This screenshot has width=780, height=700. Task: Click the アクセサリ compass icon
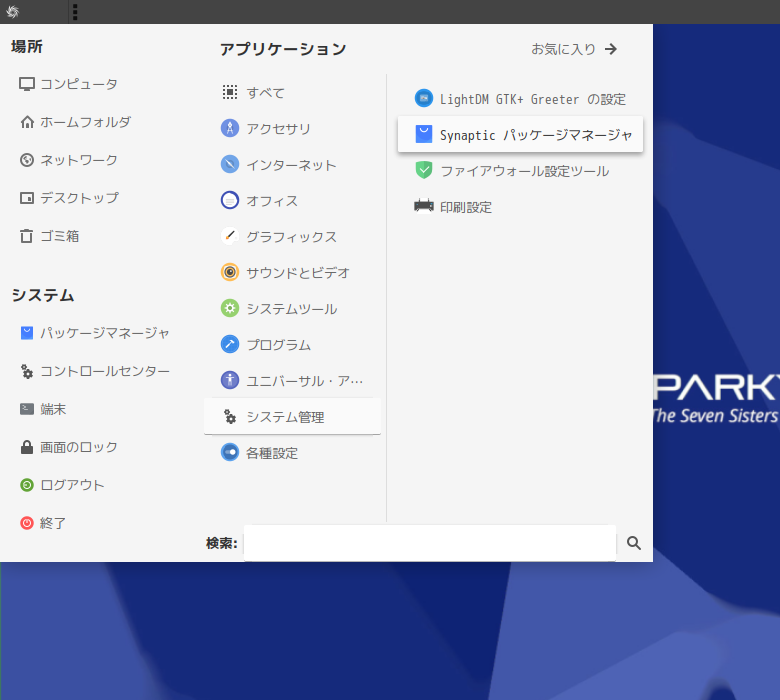[x=230, y=128]
